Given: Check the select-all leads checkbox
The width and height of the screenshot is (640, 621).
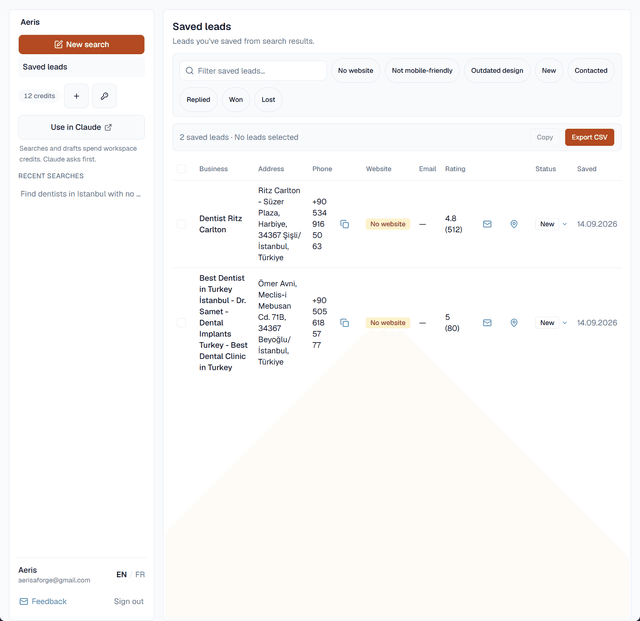Looking at the screenshot, I should [181, 169].
